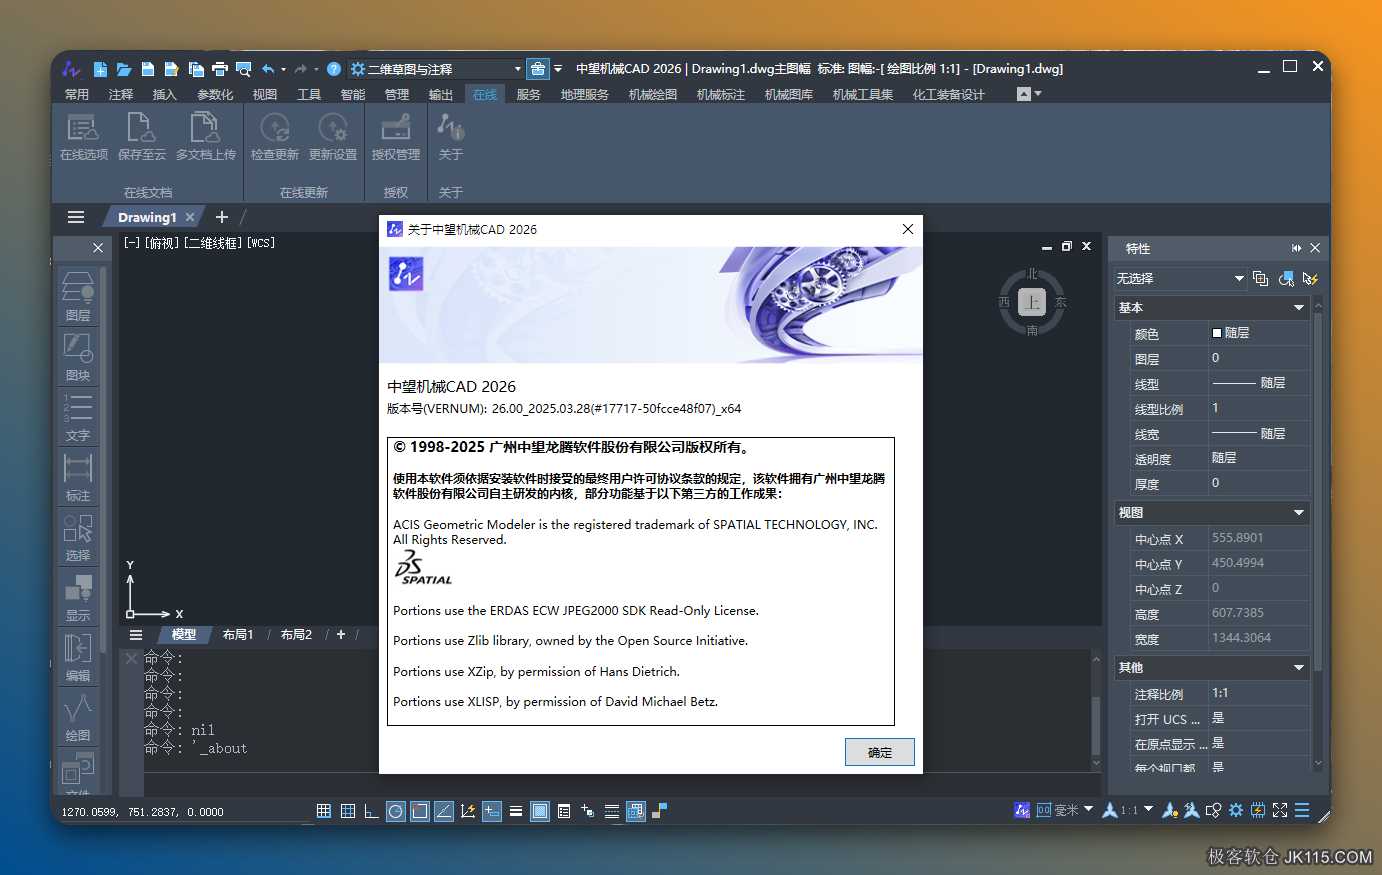Collapse the 视图 section in properties
Viewport: 1382px width, 875px height.
(x=1299, y=513)
